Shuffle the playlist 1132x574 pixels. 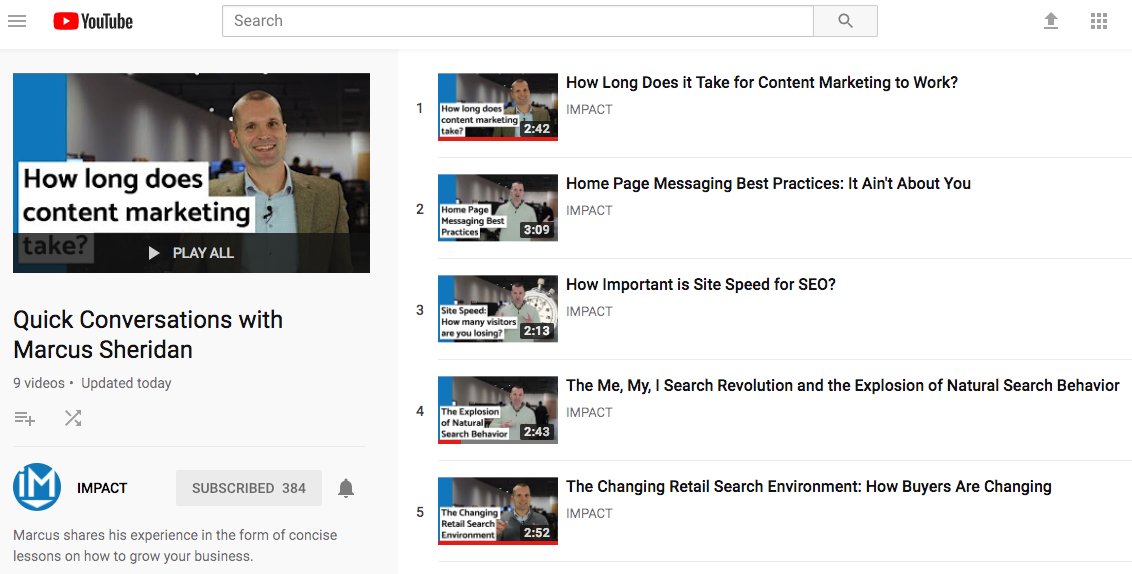73,418
